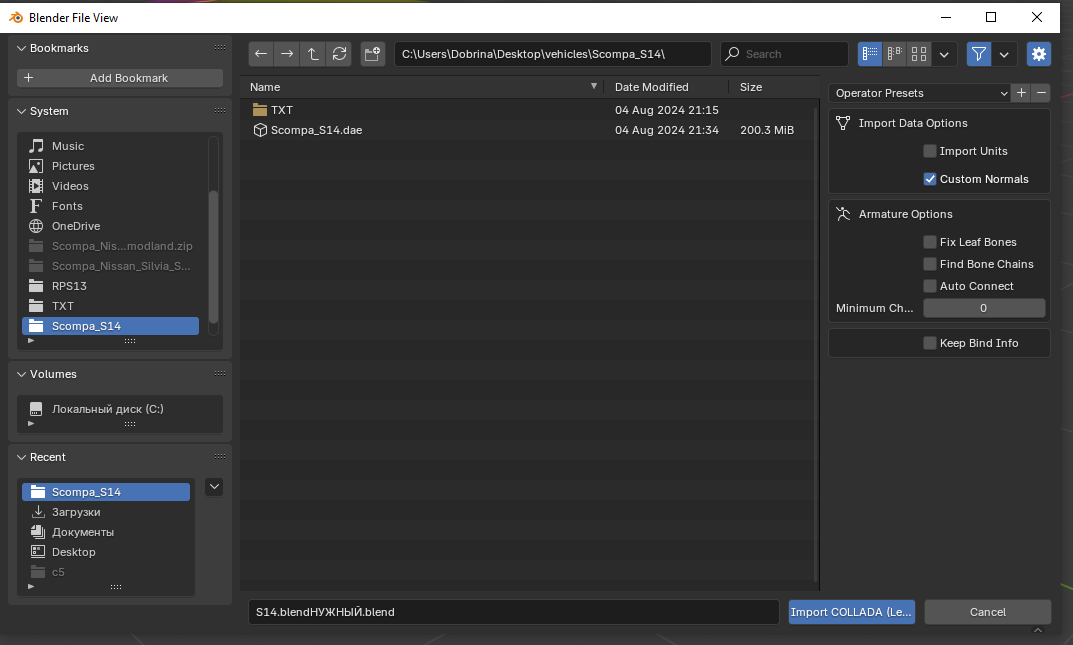Collapse the Bookmarks section
The height and width of the screenshot is (645, 1073).
pyautogui.click(x=21, y=49)
